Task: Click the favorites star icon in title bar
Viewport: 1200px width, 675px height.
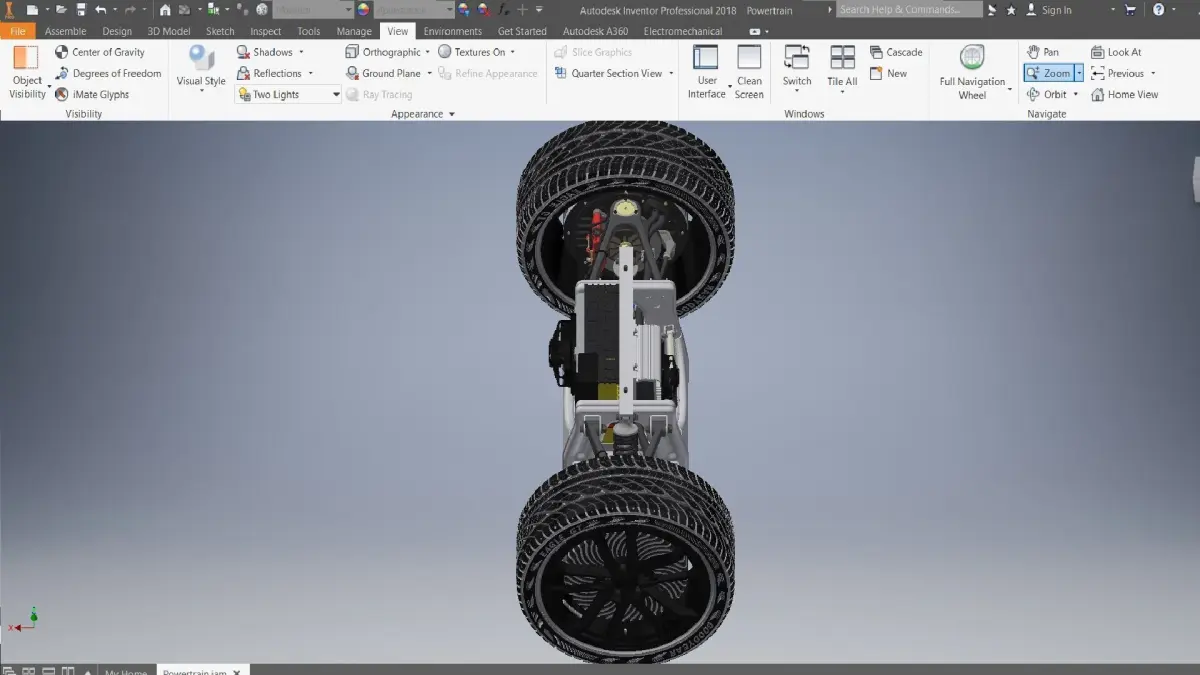Action: (1011, 10)
